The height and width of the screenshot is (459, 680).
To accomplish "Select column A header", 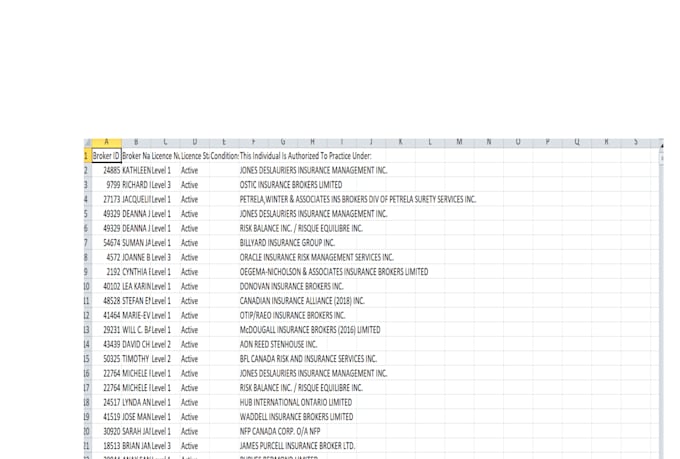I will point(107,142).
